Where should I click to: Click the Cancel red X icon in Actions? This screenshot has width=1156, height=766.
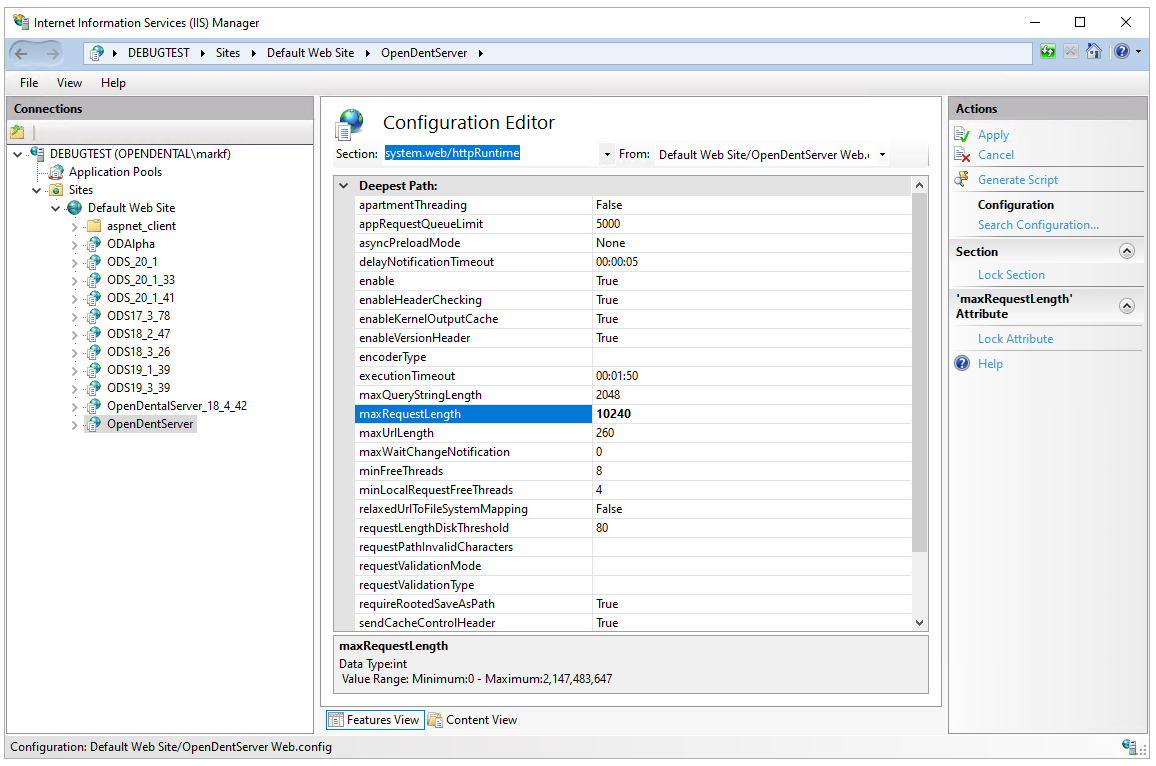click(x=962, y=155)
